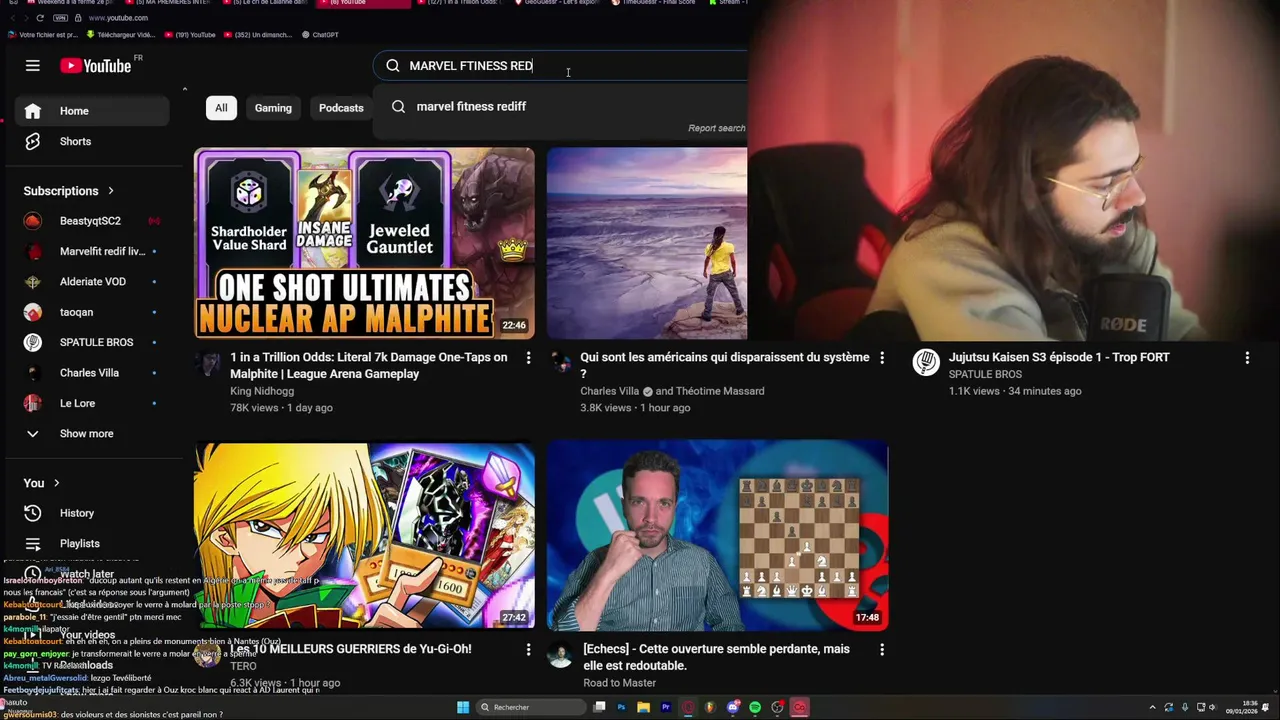Open options menu for Charles Villa video
Viewport: 1280px width, 720px height.
click(x=882, y=358)
